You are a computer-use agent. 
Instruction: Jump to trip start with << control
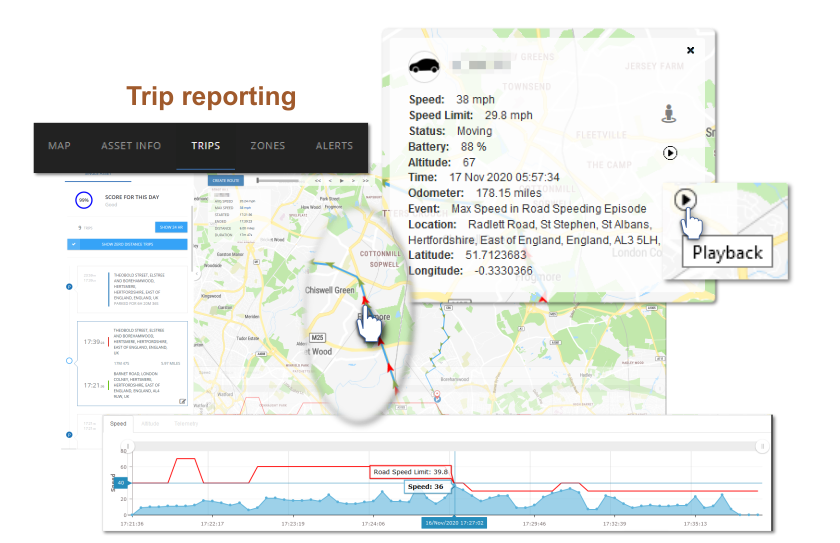pyautogui.click(x=318, y=181)
